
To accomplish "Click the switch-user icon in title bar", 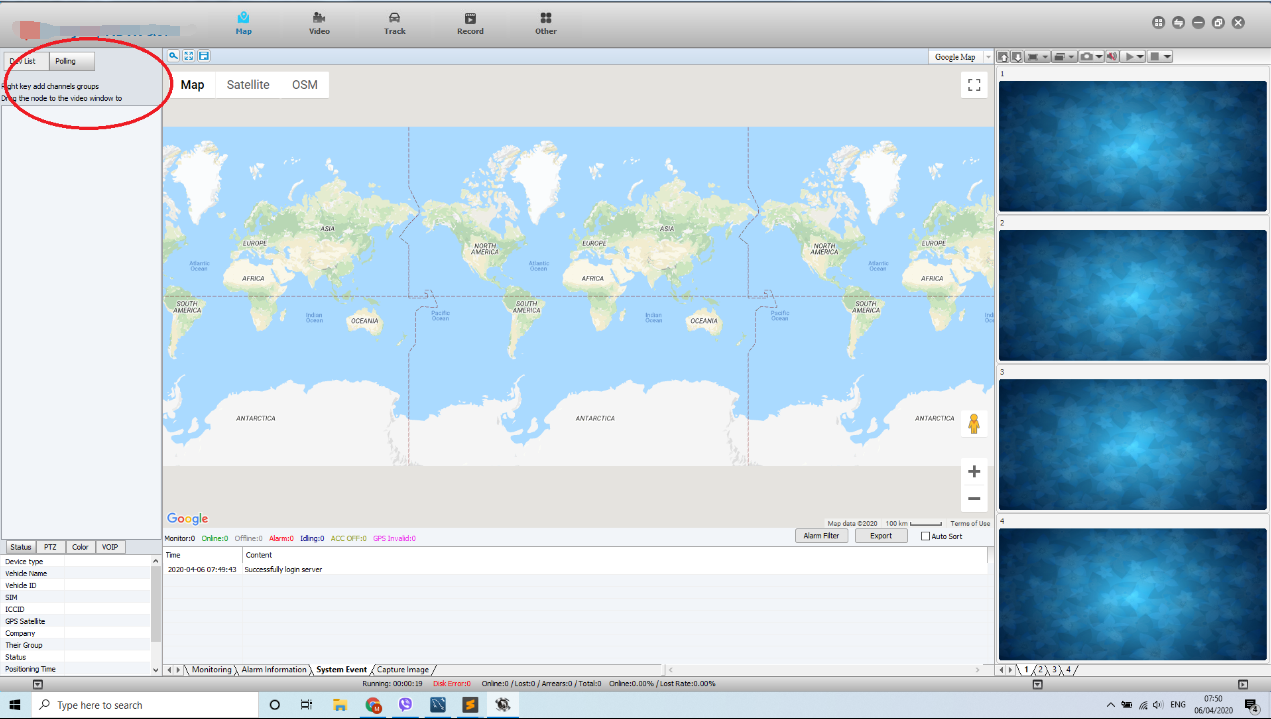I will click(1178, 22).
